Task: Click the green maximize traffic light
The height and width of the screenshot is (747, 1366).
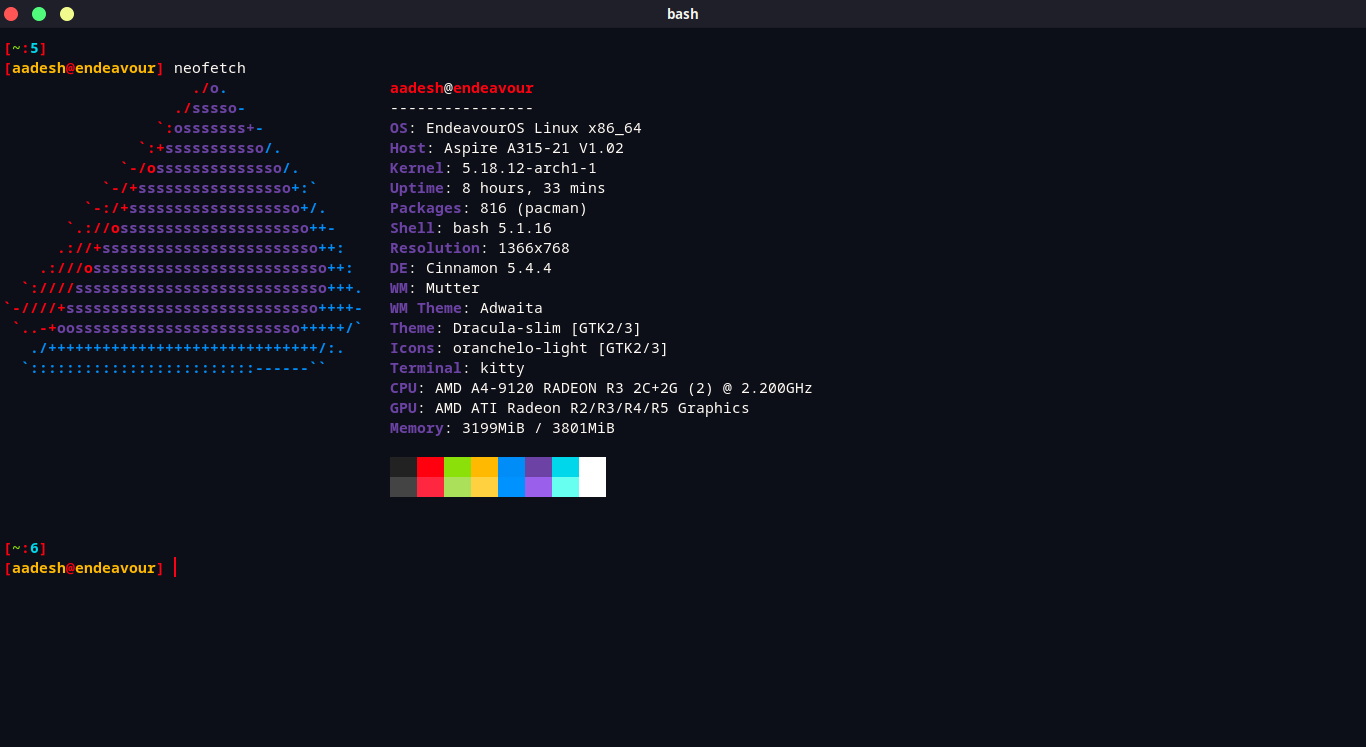Action: [40, 14]
